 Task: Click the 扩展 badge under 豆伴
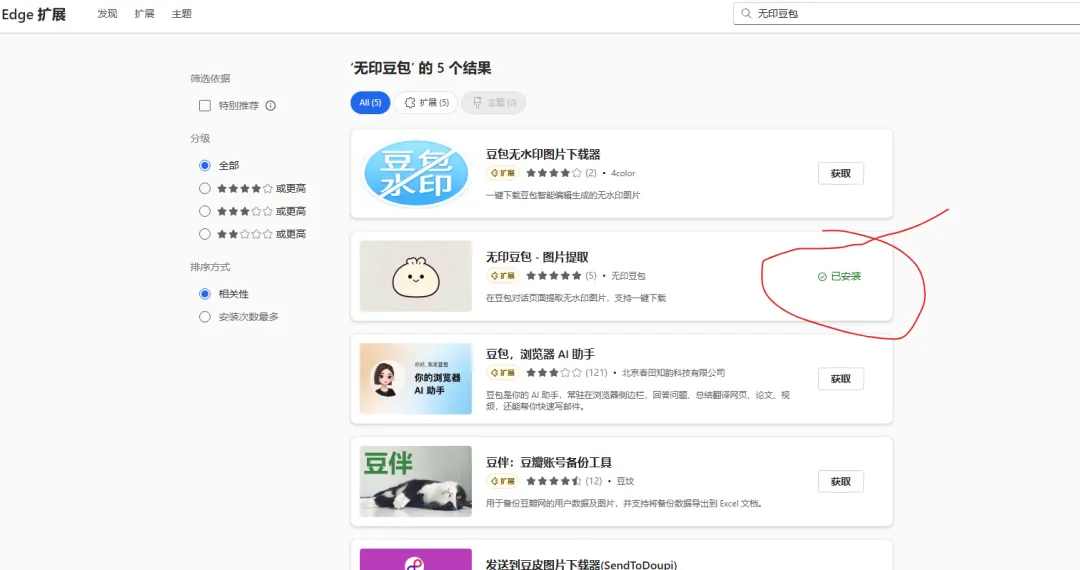coord(503,481)
